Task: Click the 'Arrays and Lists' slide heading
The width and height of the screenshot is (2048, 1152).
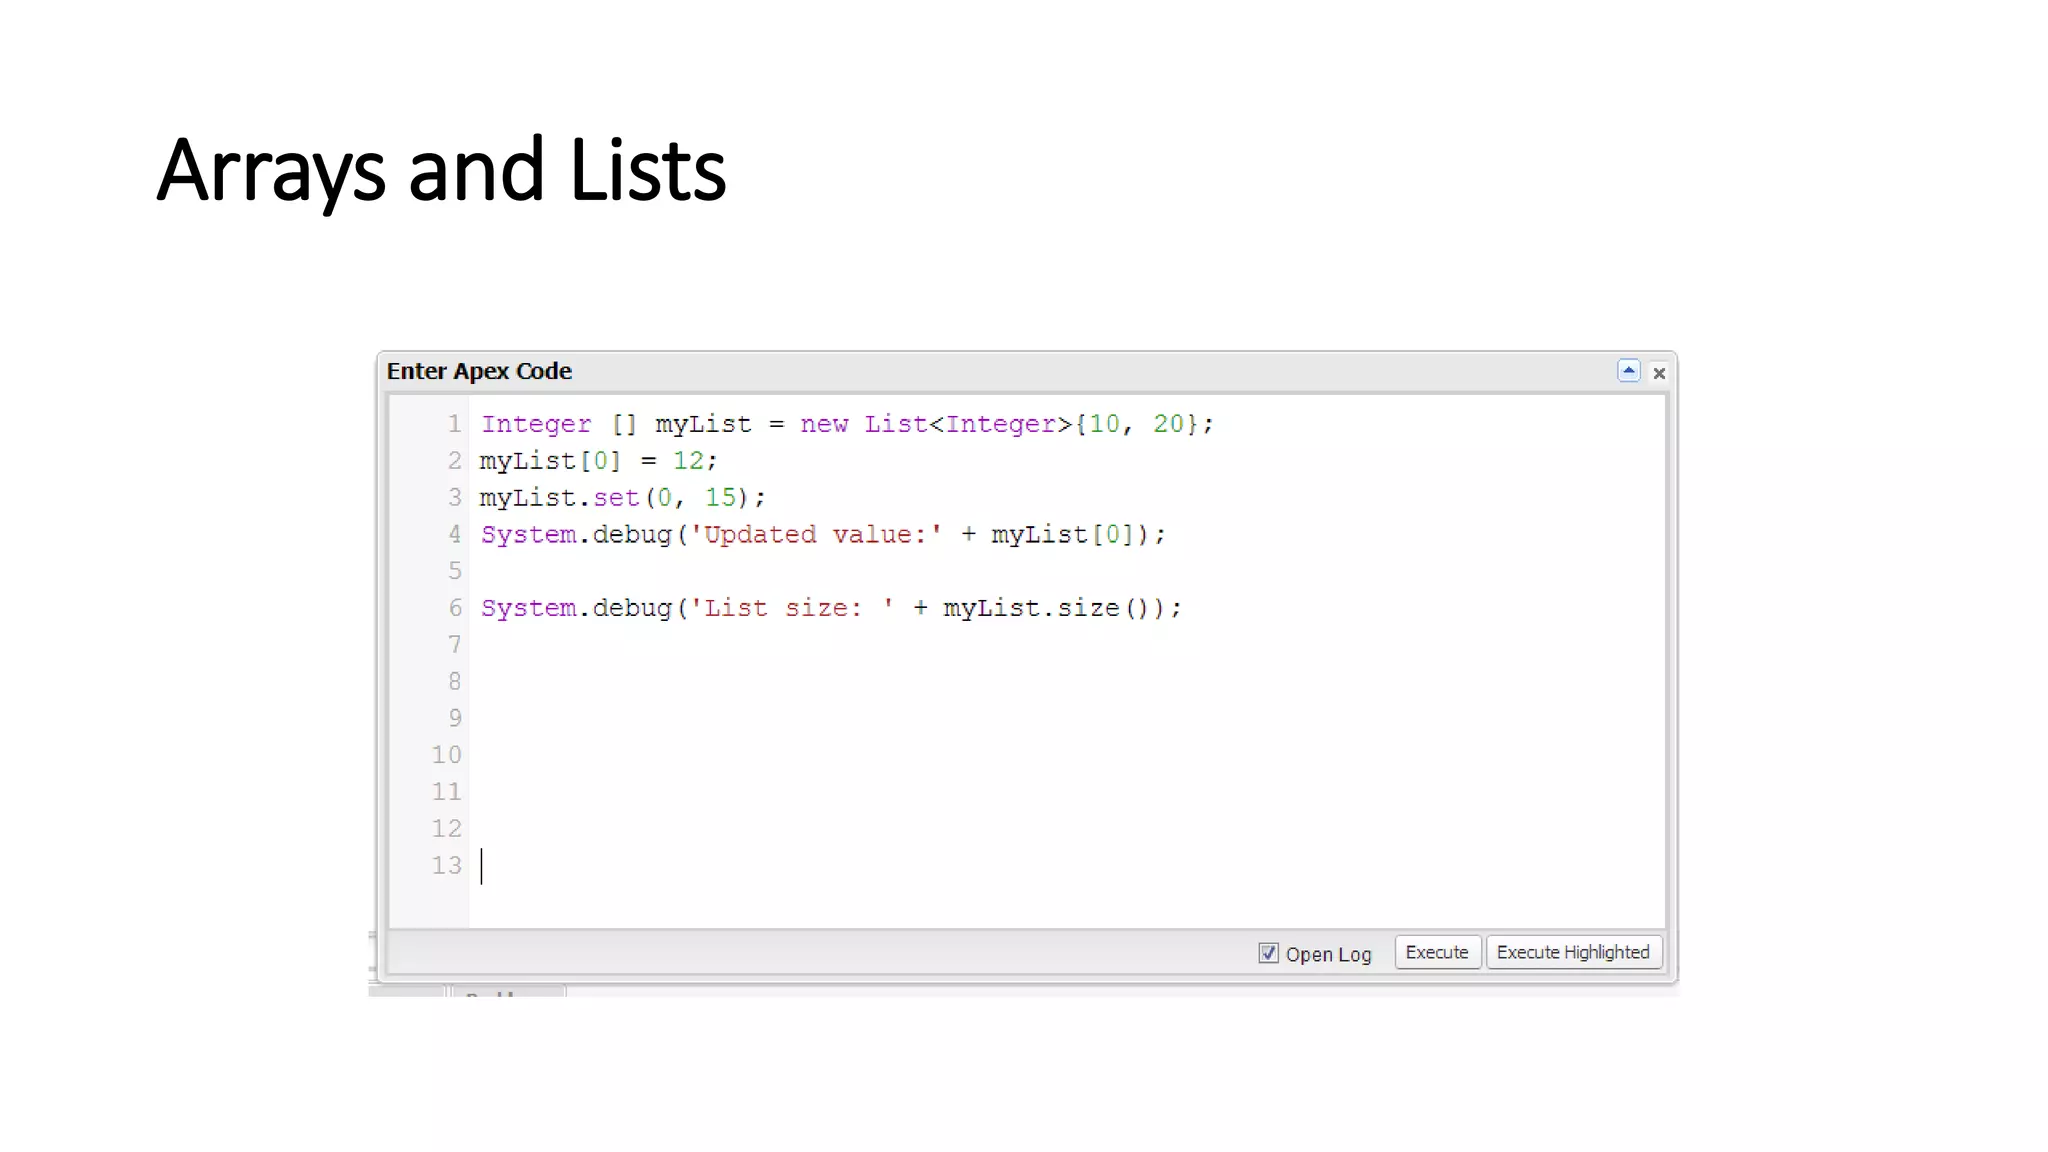Action: click(441, 171)
